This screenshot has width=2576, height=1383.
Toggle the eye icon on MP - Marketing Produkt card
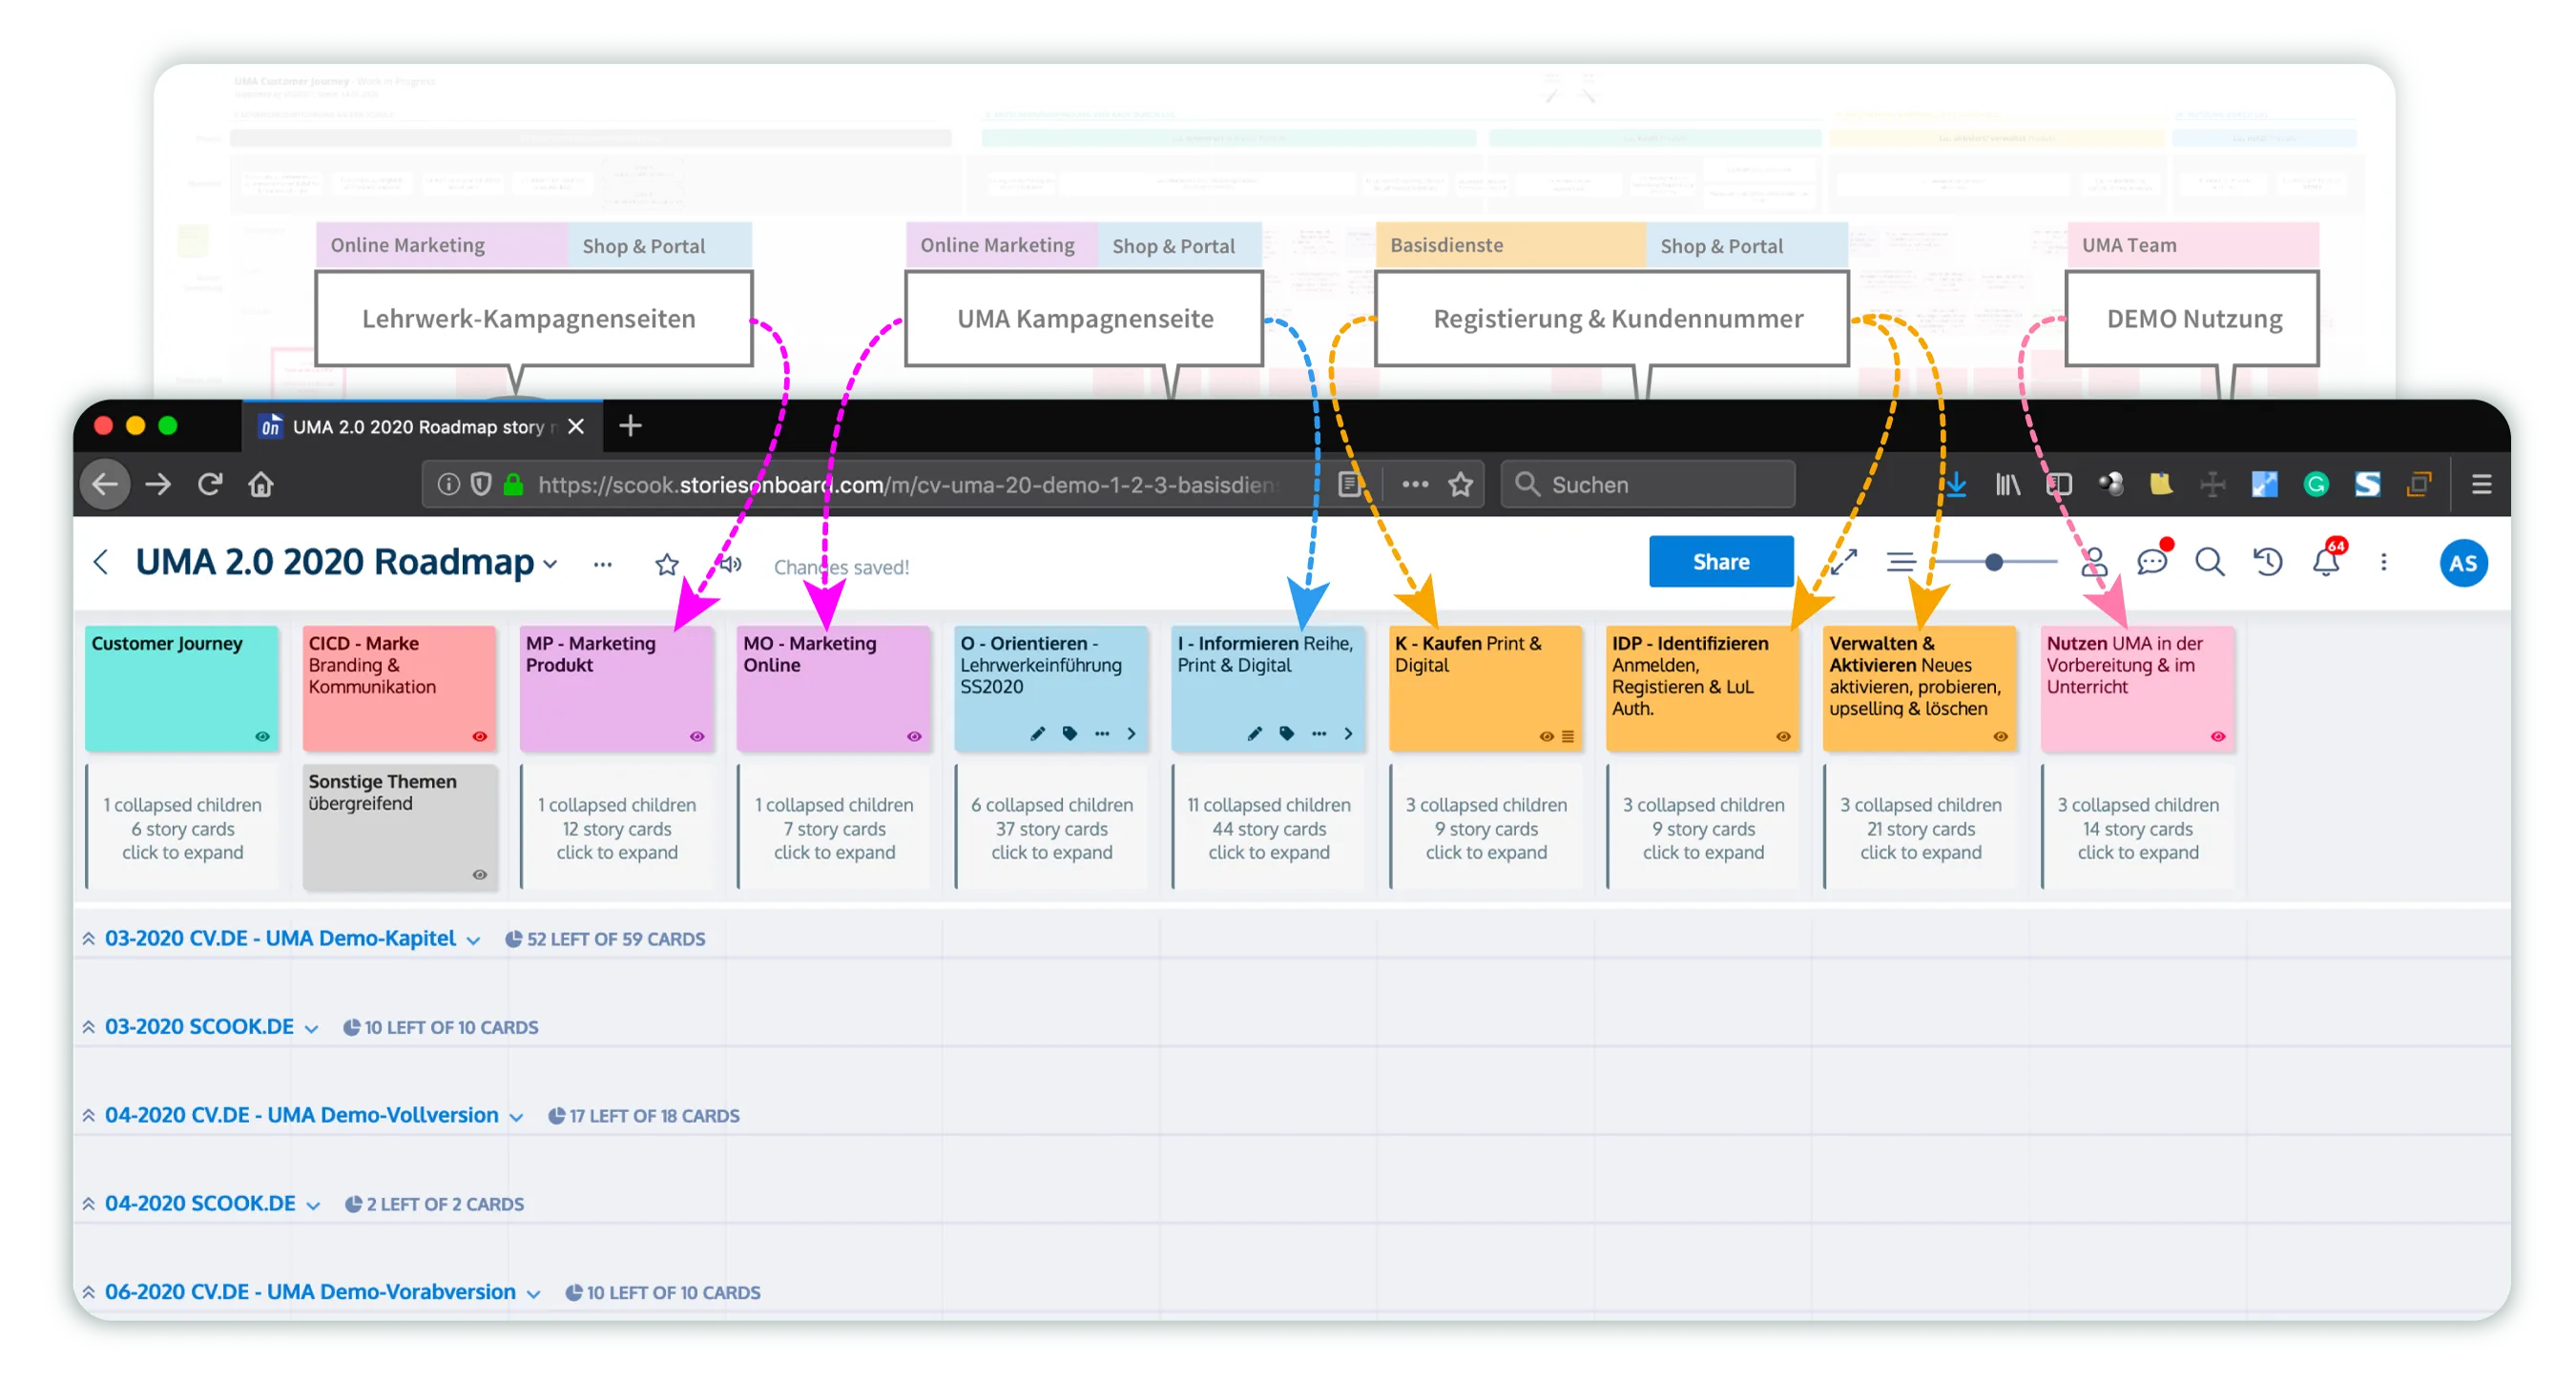[697, 737]
